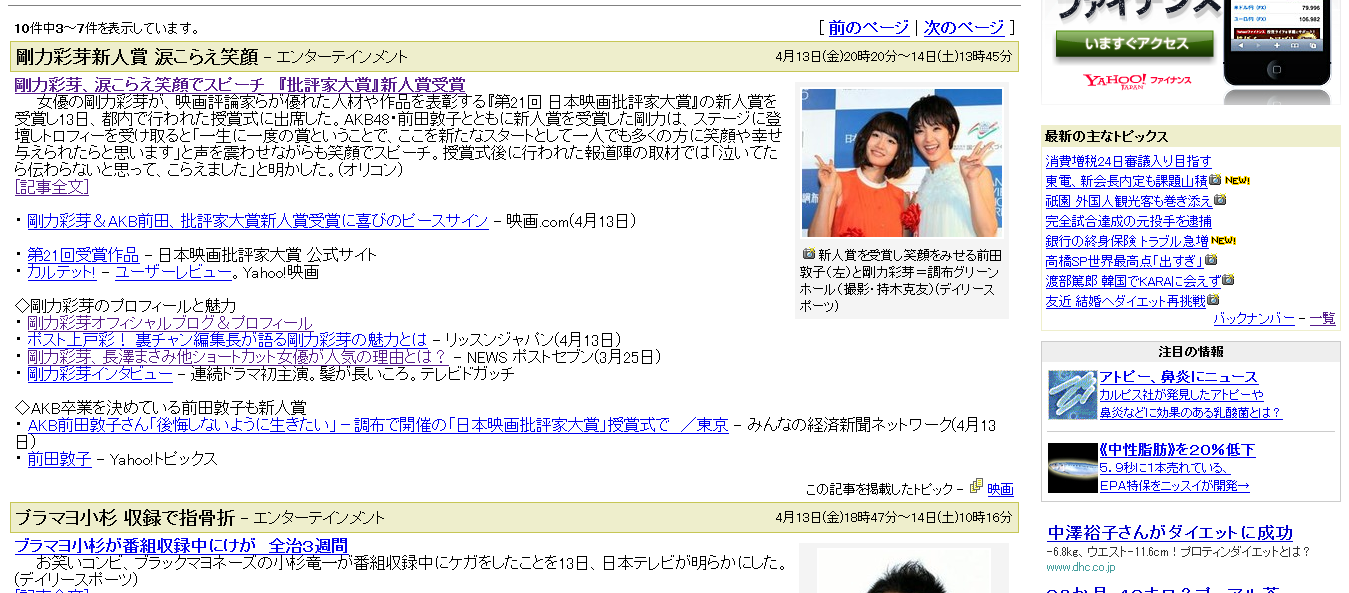Image resolution: width=1349 pixels, height=593 pixels.
Task: Open the 映画 topic link
Action: click(x=1000, y=489)
